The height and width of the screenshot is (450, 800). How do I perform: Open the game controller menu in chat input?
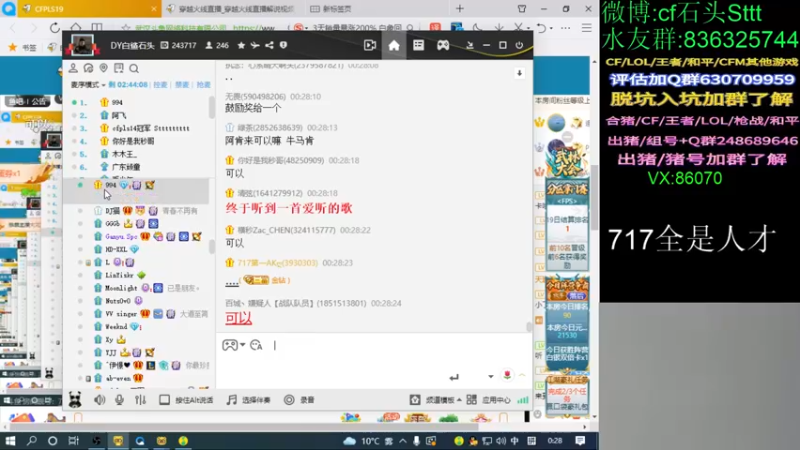(234, 345)
